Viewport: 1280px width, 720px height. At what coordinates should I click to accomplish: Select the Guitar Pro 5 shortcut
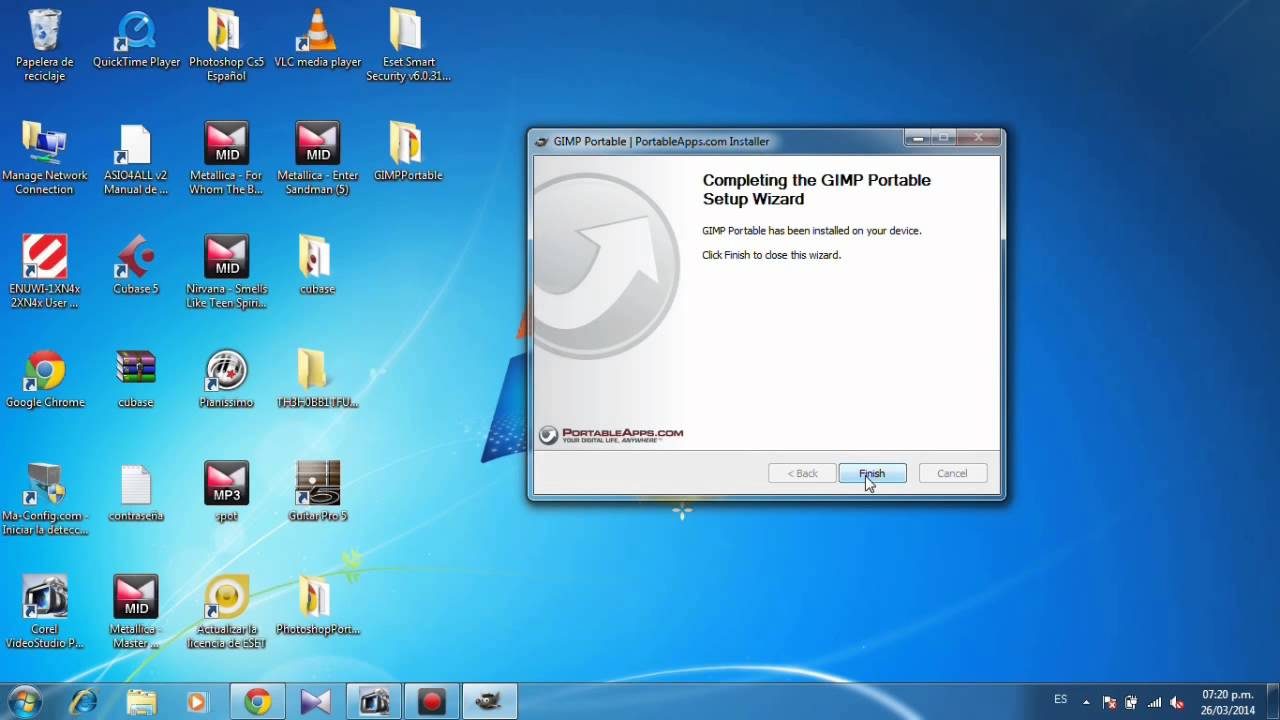[318, 493]
